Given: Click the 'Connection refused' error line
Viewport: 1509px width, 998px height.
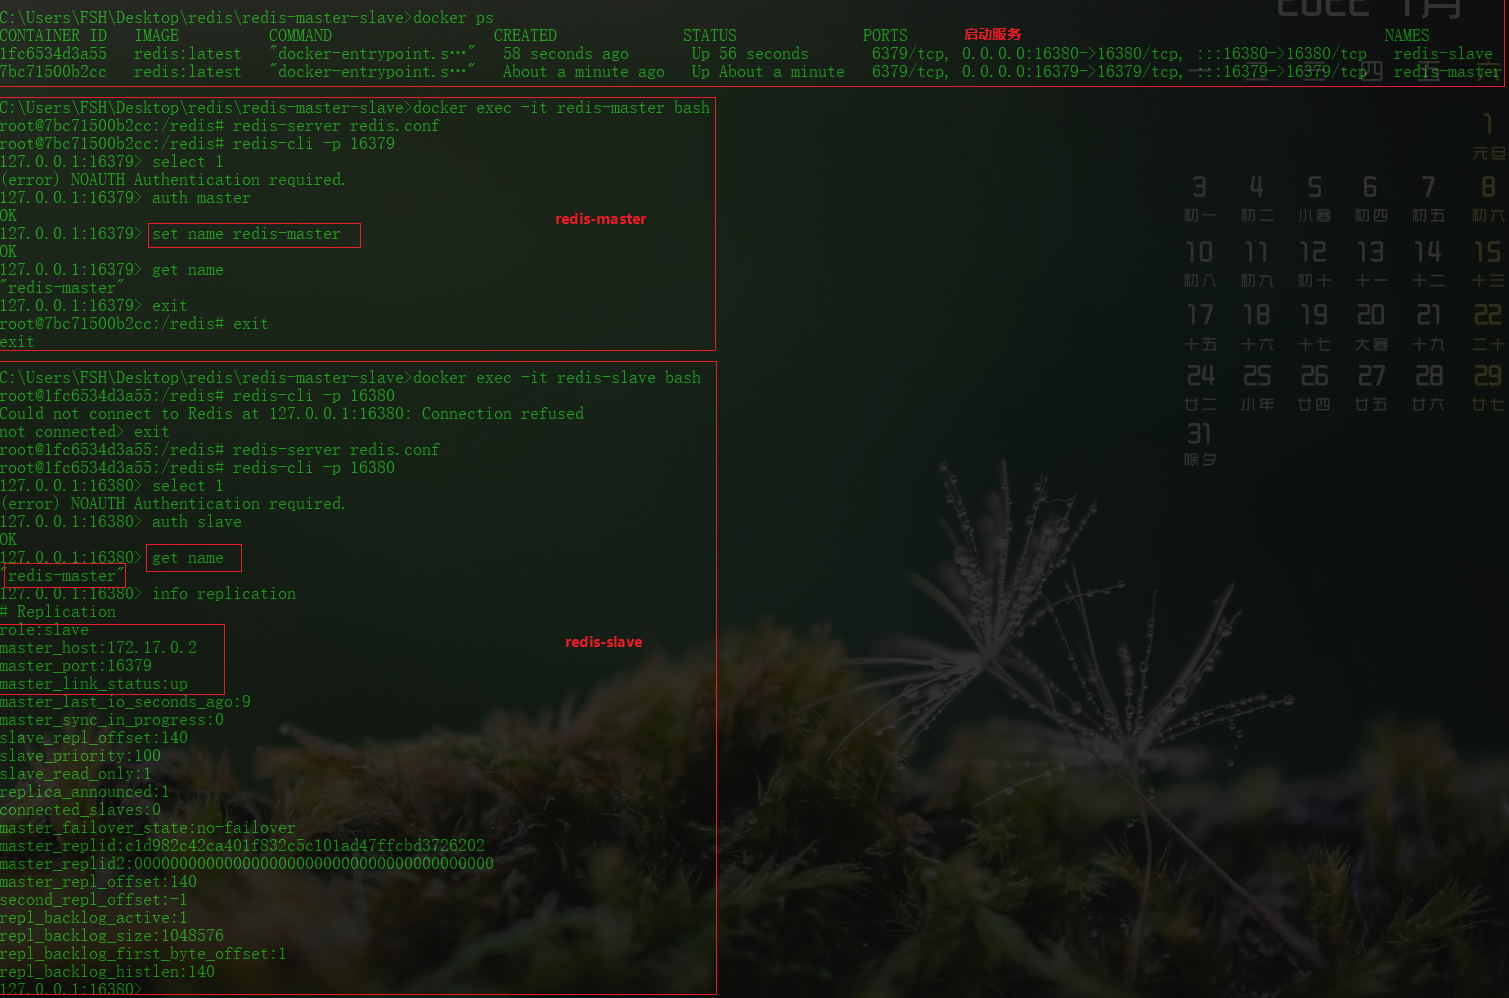Looking at the screenshot, I should [x=292, y=413].
